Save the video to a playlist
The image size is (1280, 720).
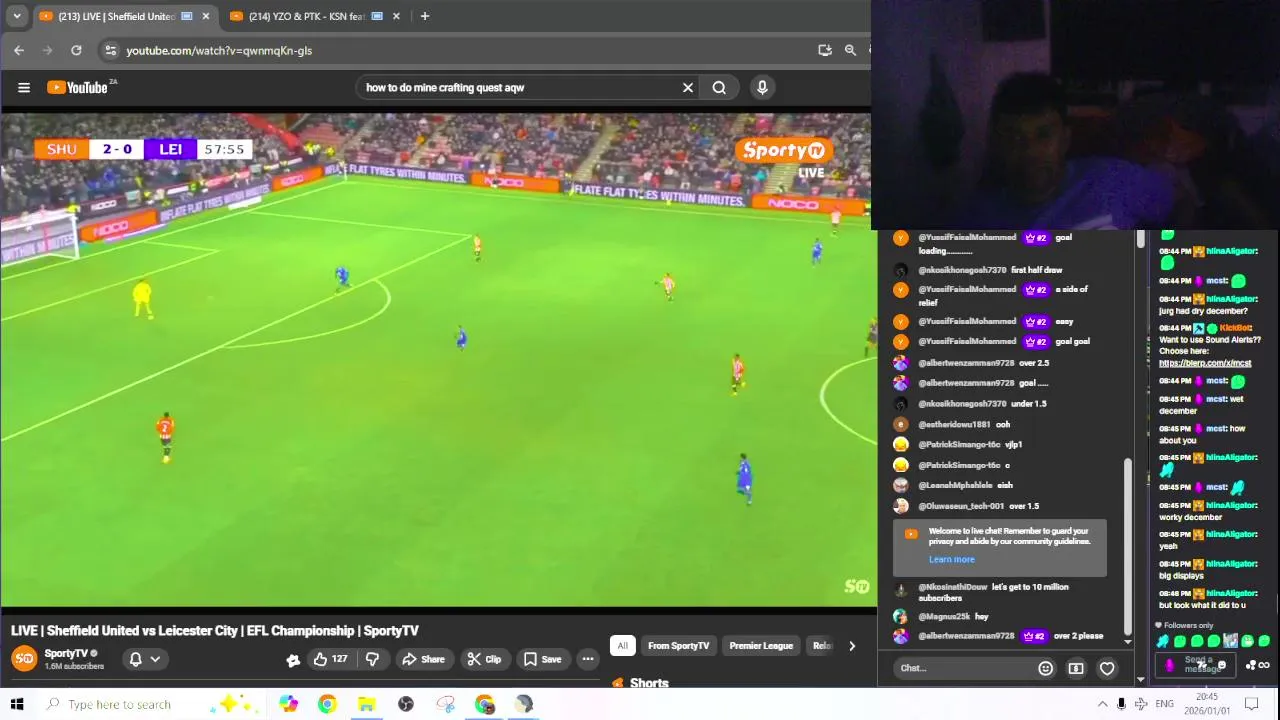[543, 659]
